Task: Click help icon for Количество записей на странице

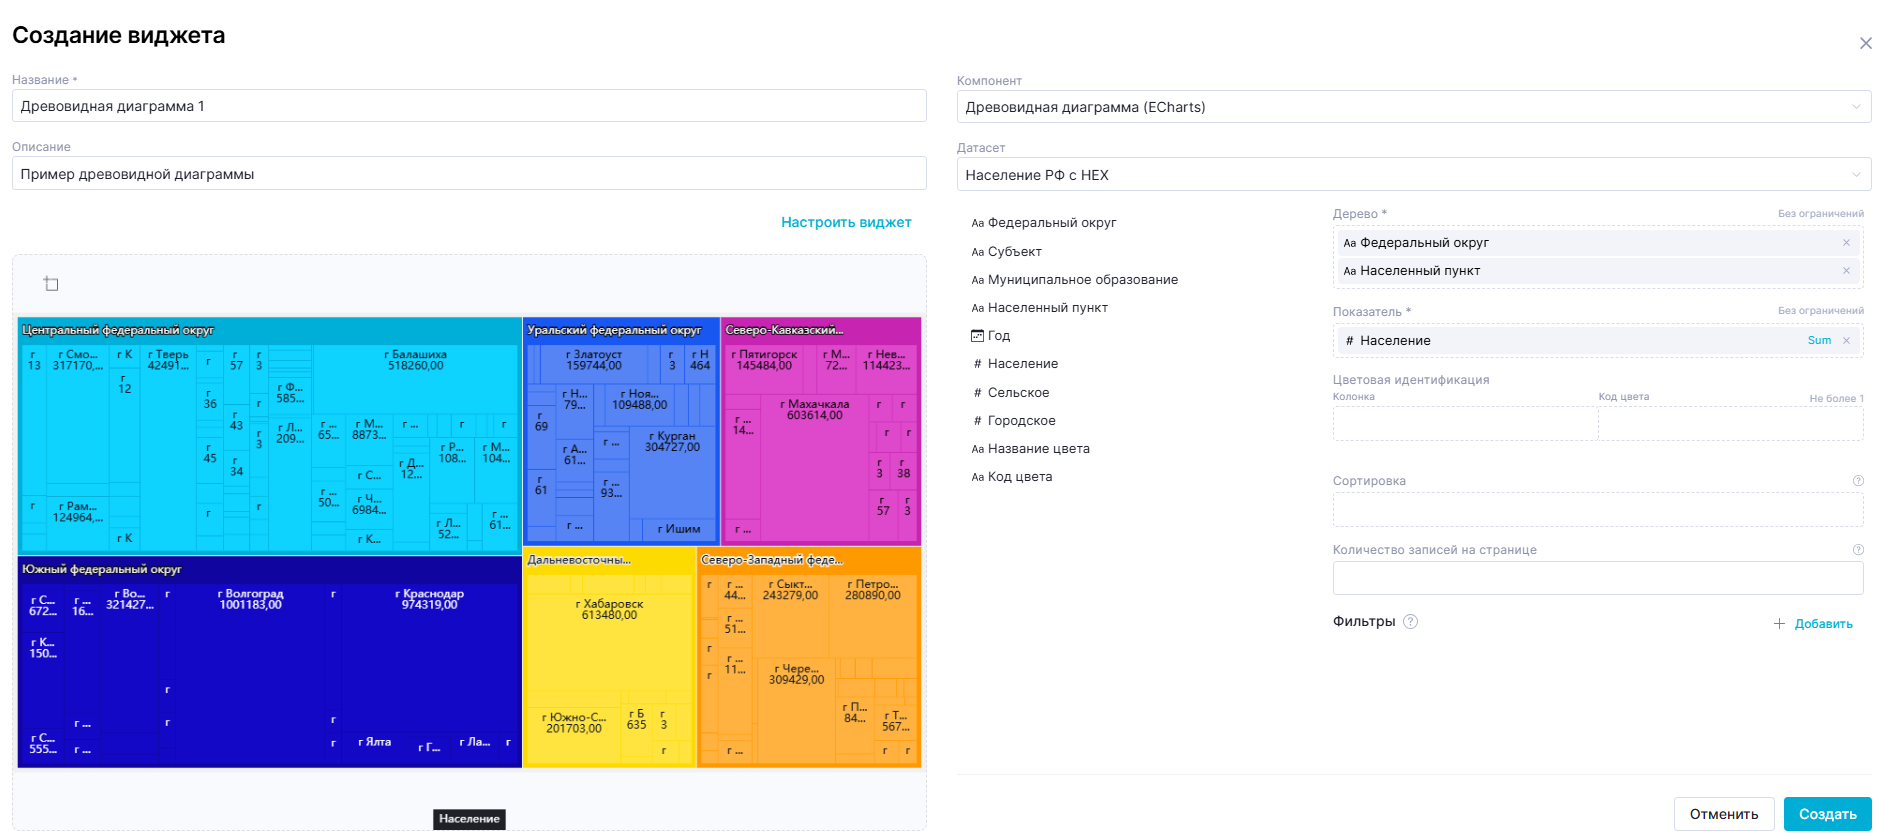Action: (x=1858, y=550)
